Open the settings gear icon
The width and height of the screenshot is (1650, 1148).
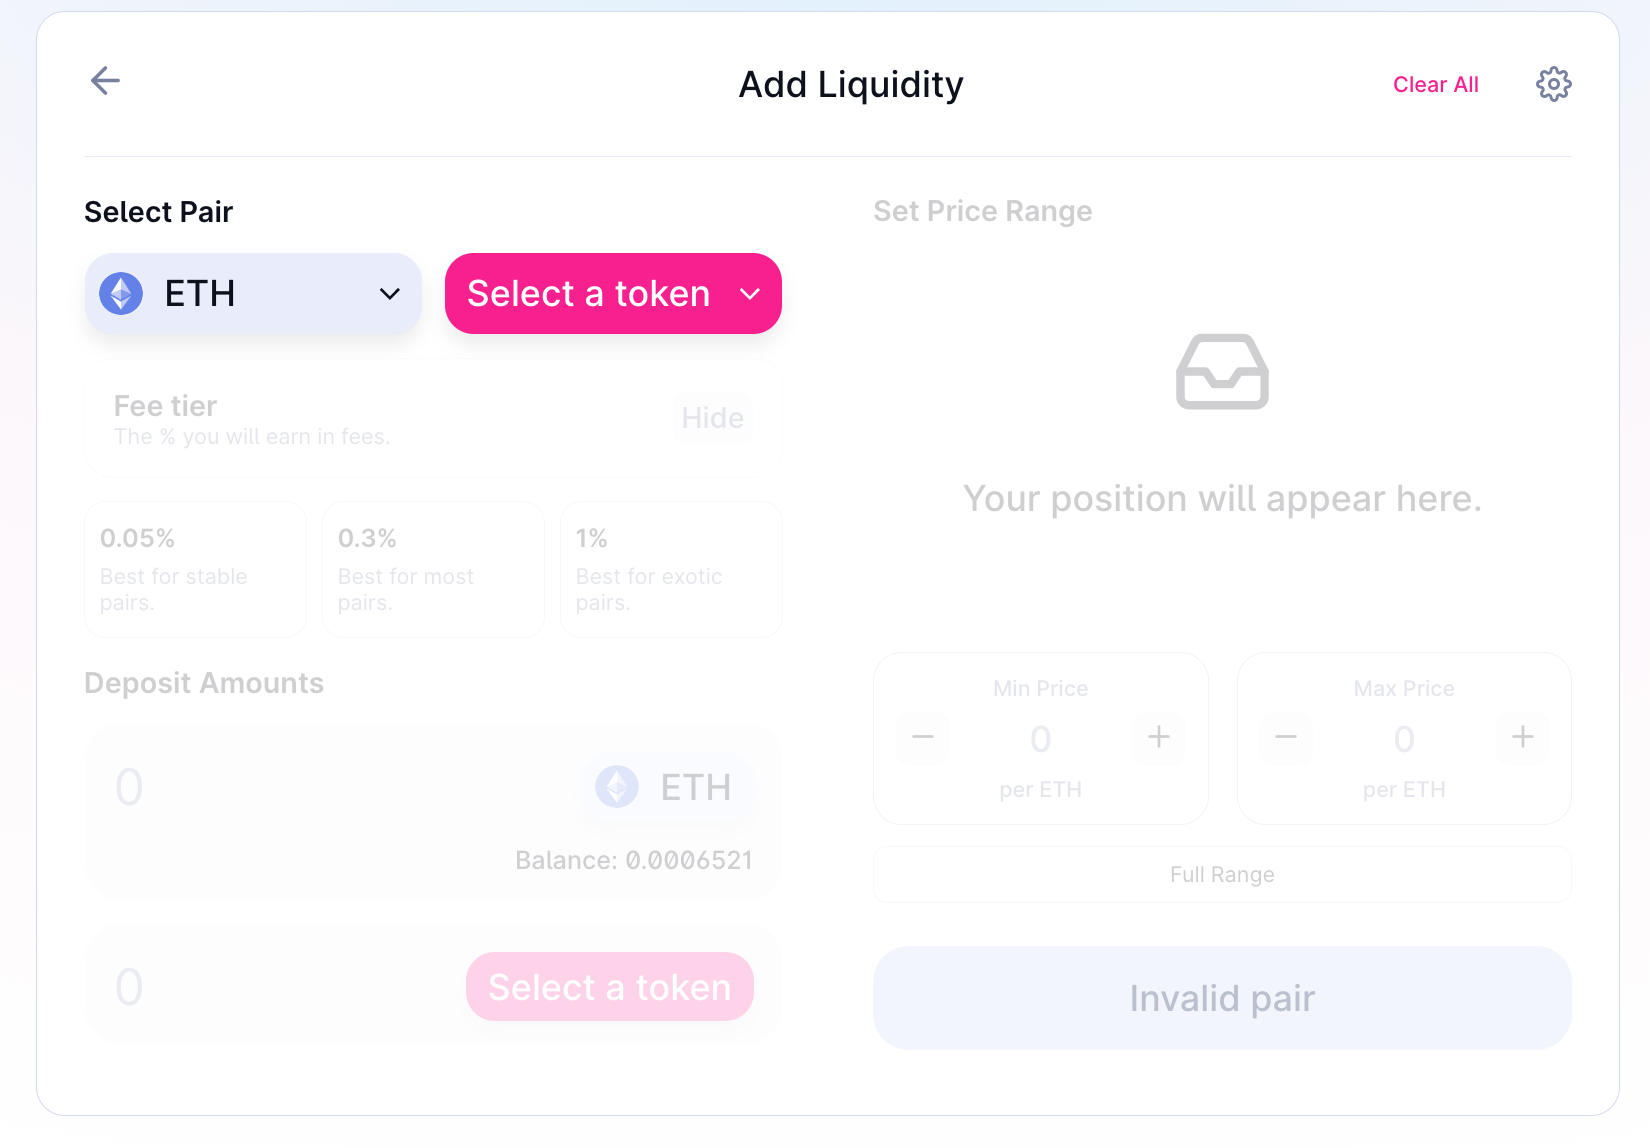(x=1553, y=84)
